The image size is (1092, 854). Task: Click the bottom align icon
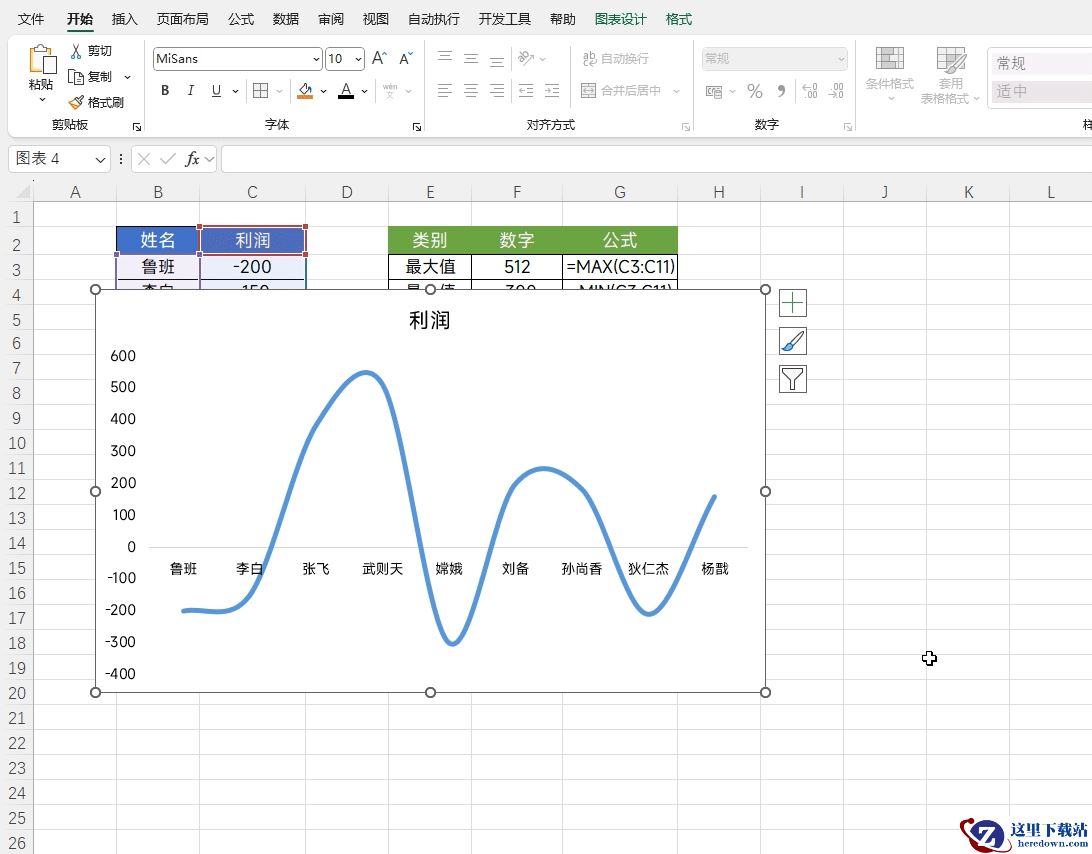[497, 59]
